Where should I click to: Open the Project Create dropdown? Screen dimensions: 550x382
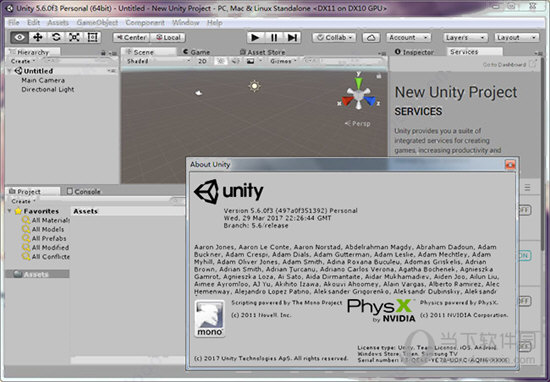click(24, 201)
